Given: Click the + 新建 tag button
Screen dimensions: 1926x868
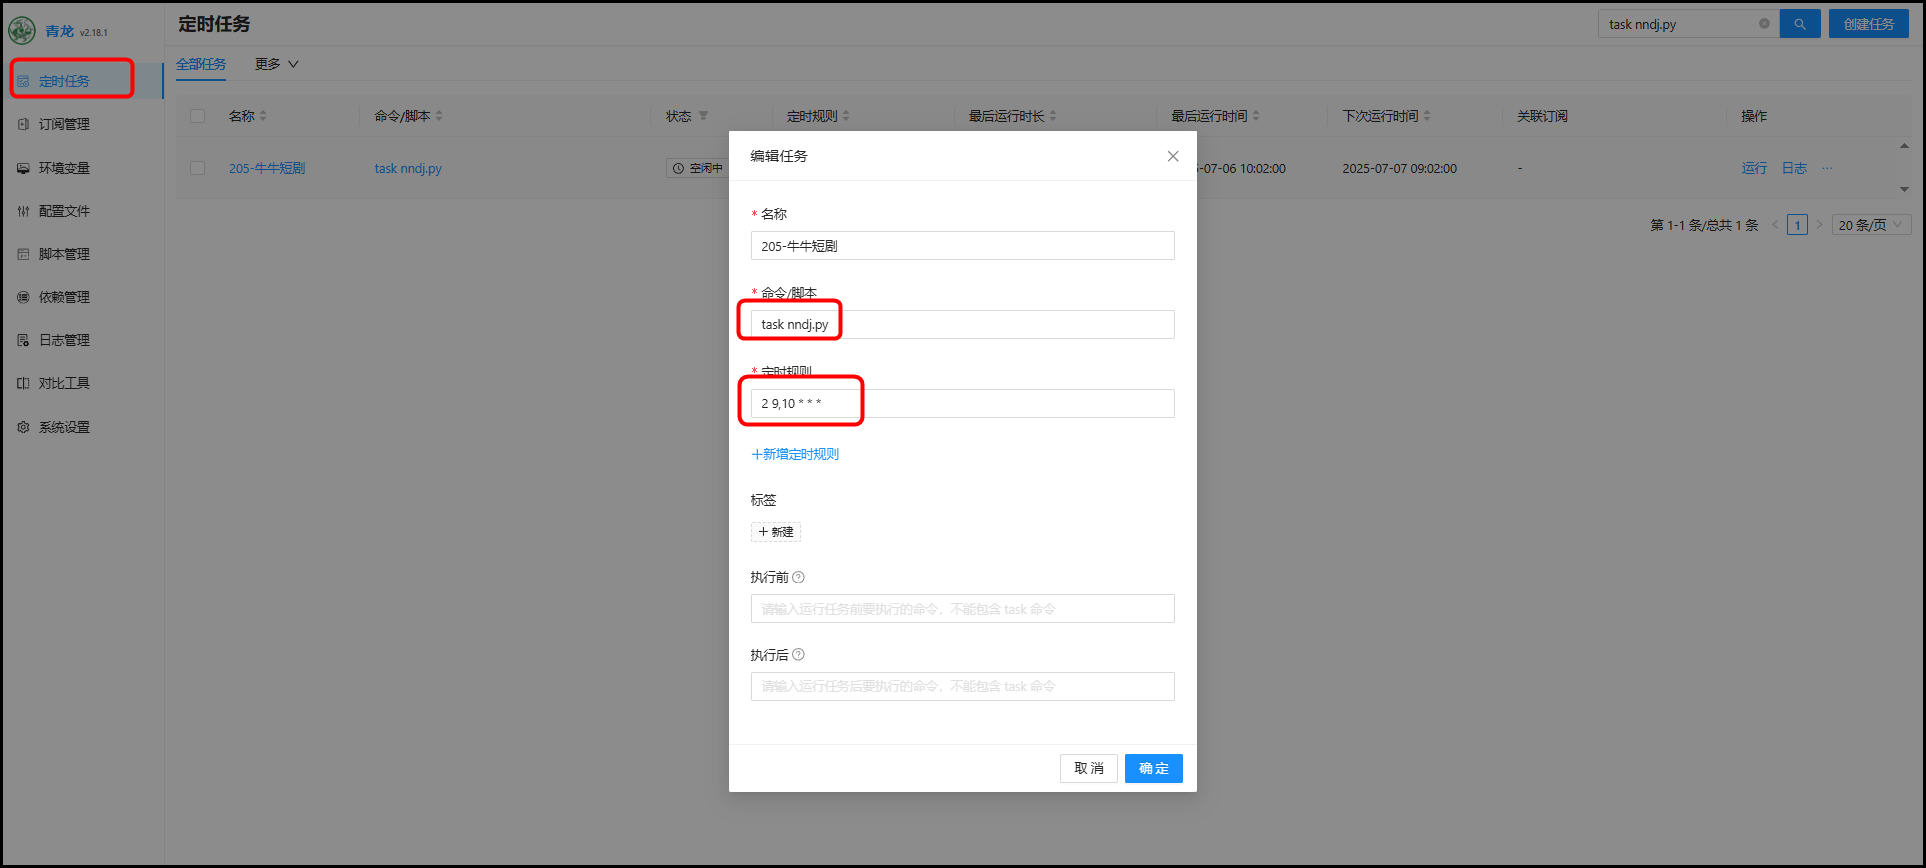Looking at the screenshot, I should (x=776, y=532).
